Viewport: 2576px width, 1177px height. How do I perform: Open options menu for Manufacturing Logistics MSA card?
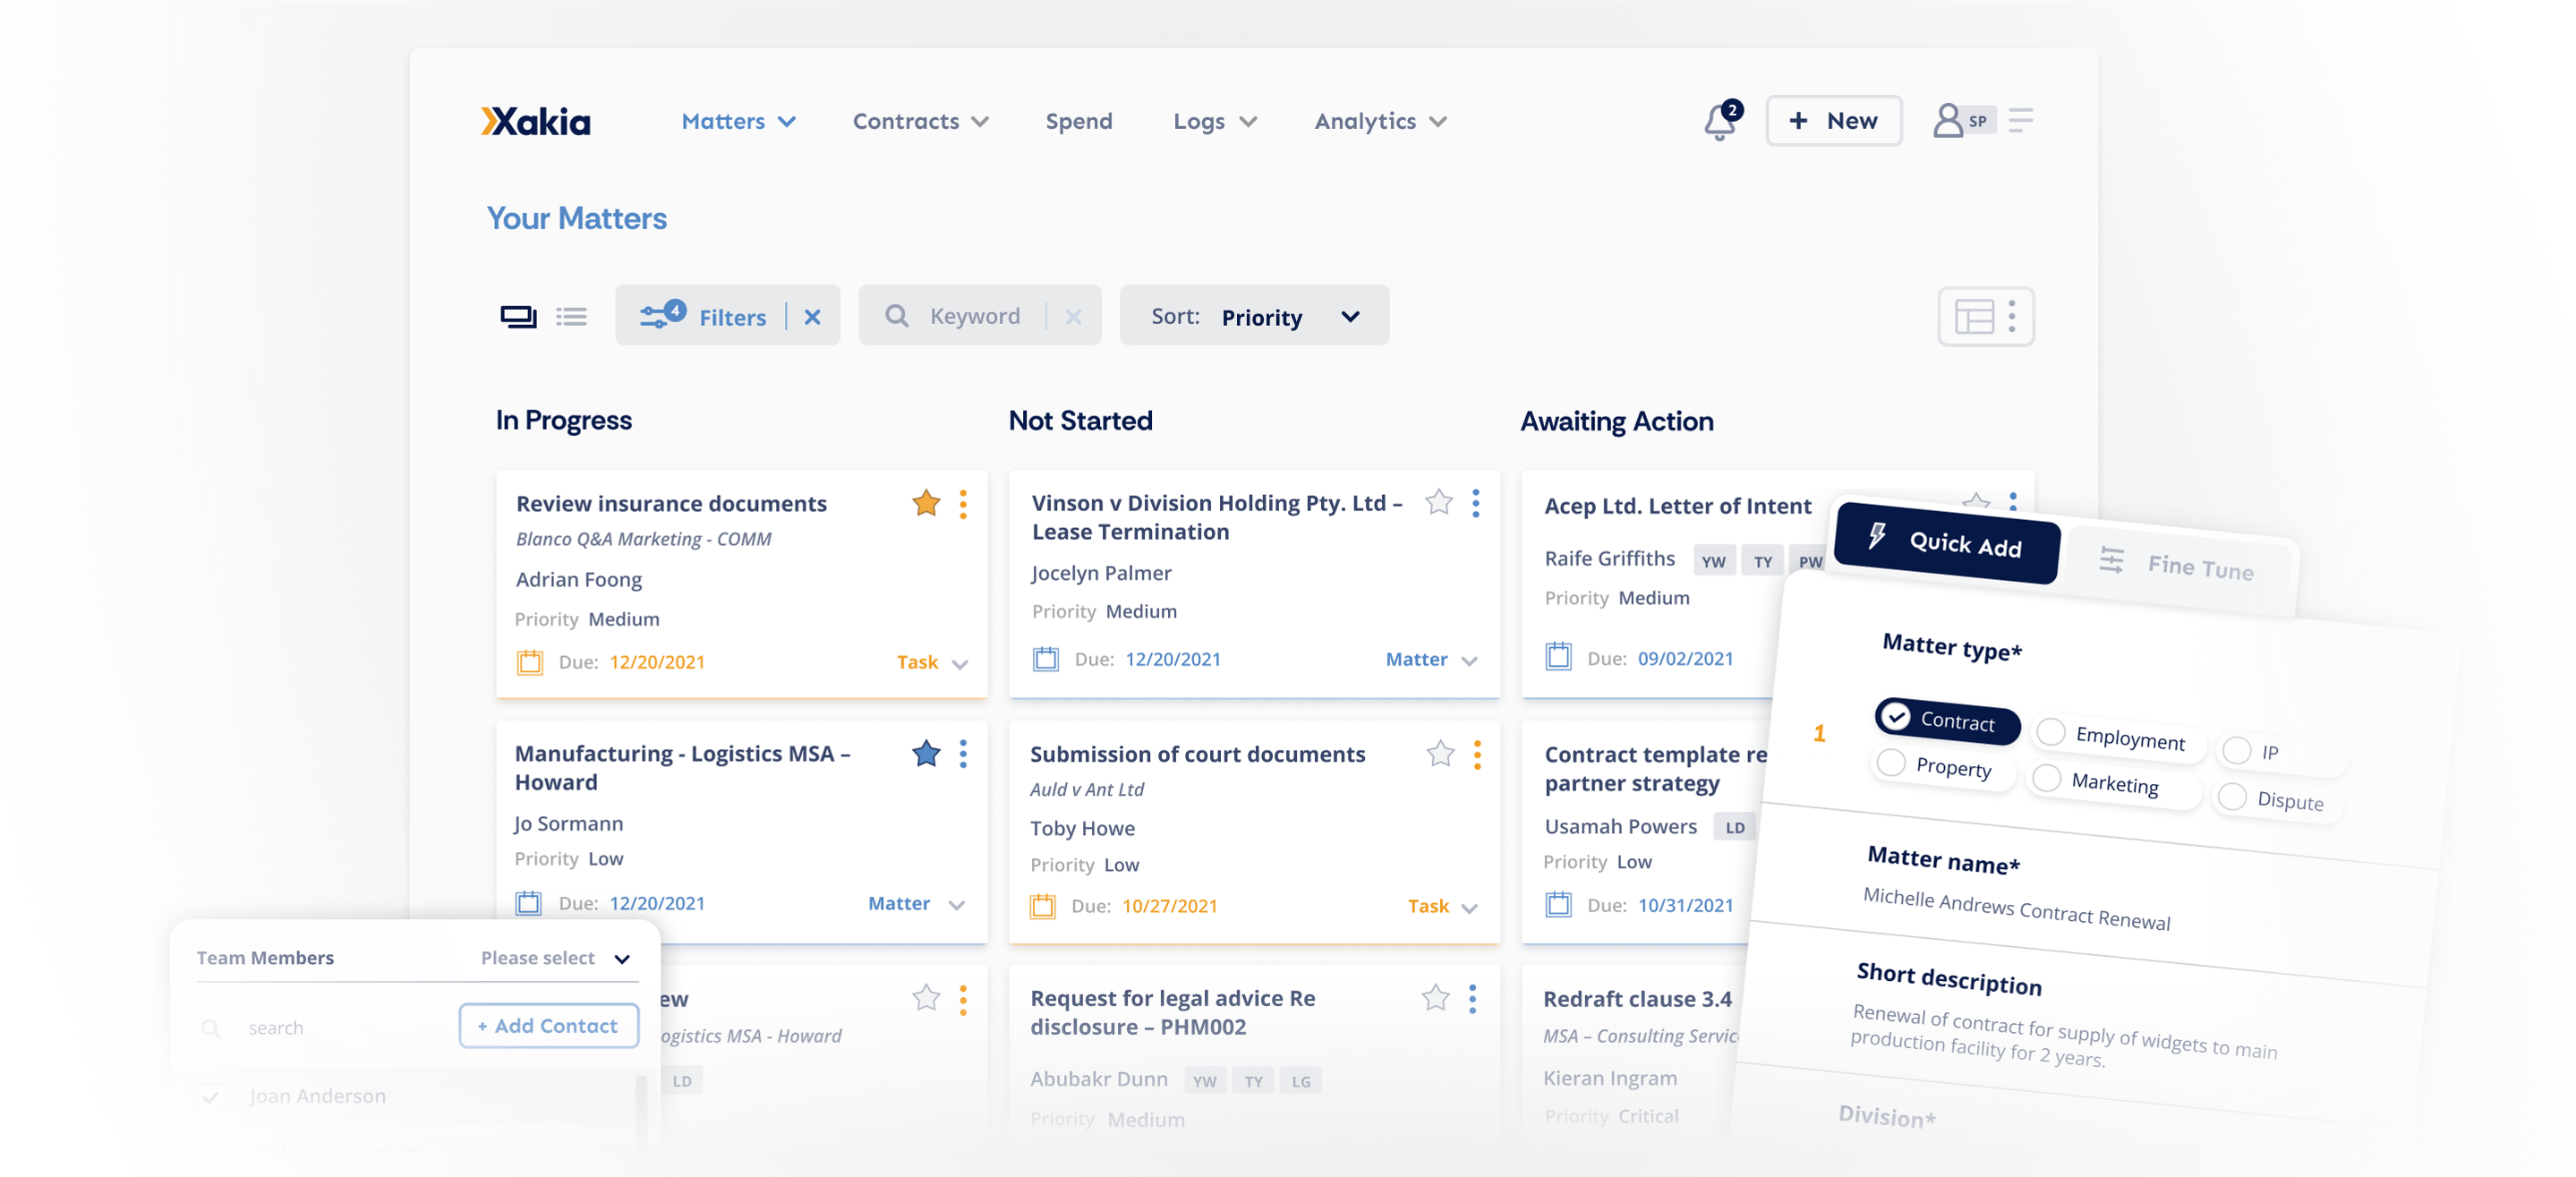click(963, 754)
